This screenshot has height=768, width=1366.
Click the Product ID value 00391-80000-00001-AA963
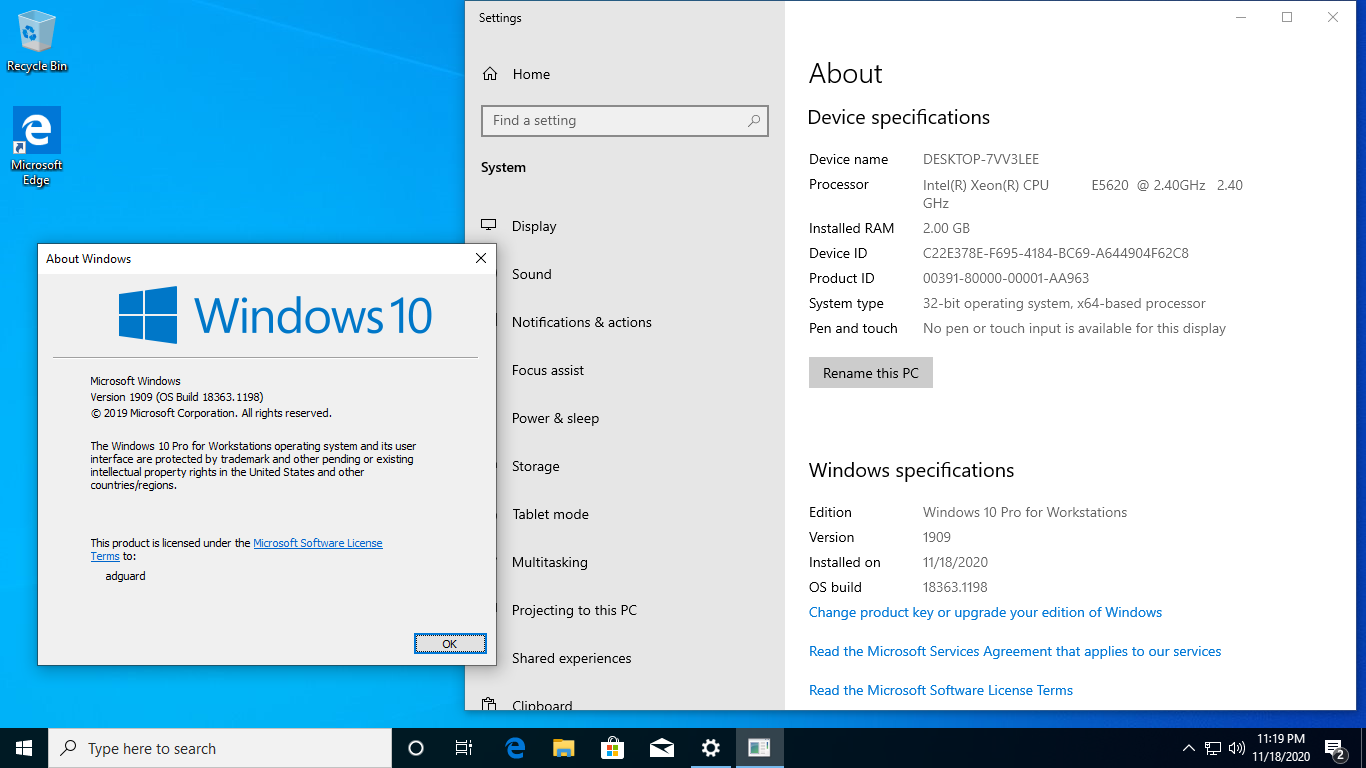tap(1006, 278)
